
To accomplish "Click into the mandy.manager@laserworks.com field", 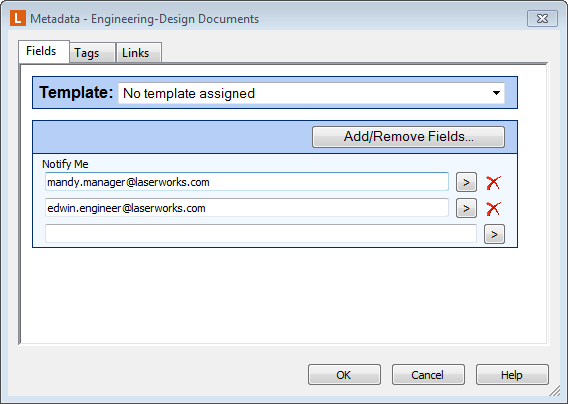I will point(247,182).
